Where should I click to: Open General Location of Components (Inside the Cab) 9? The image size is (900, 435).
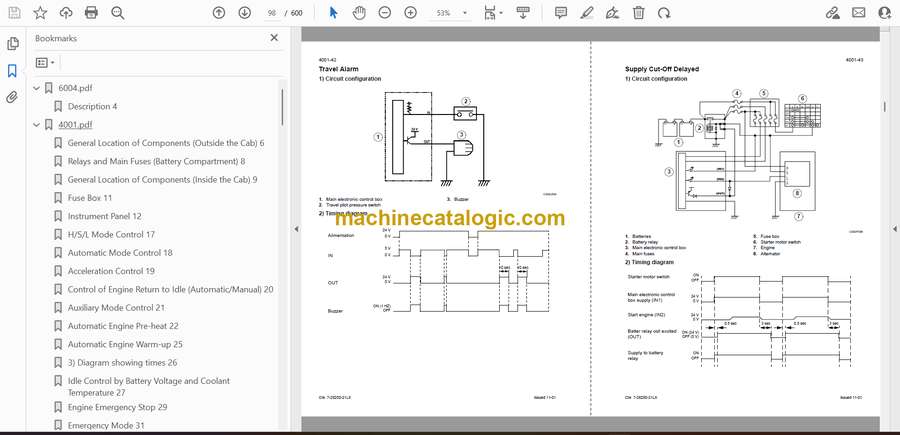point(162,180)
